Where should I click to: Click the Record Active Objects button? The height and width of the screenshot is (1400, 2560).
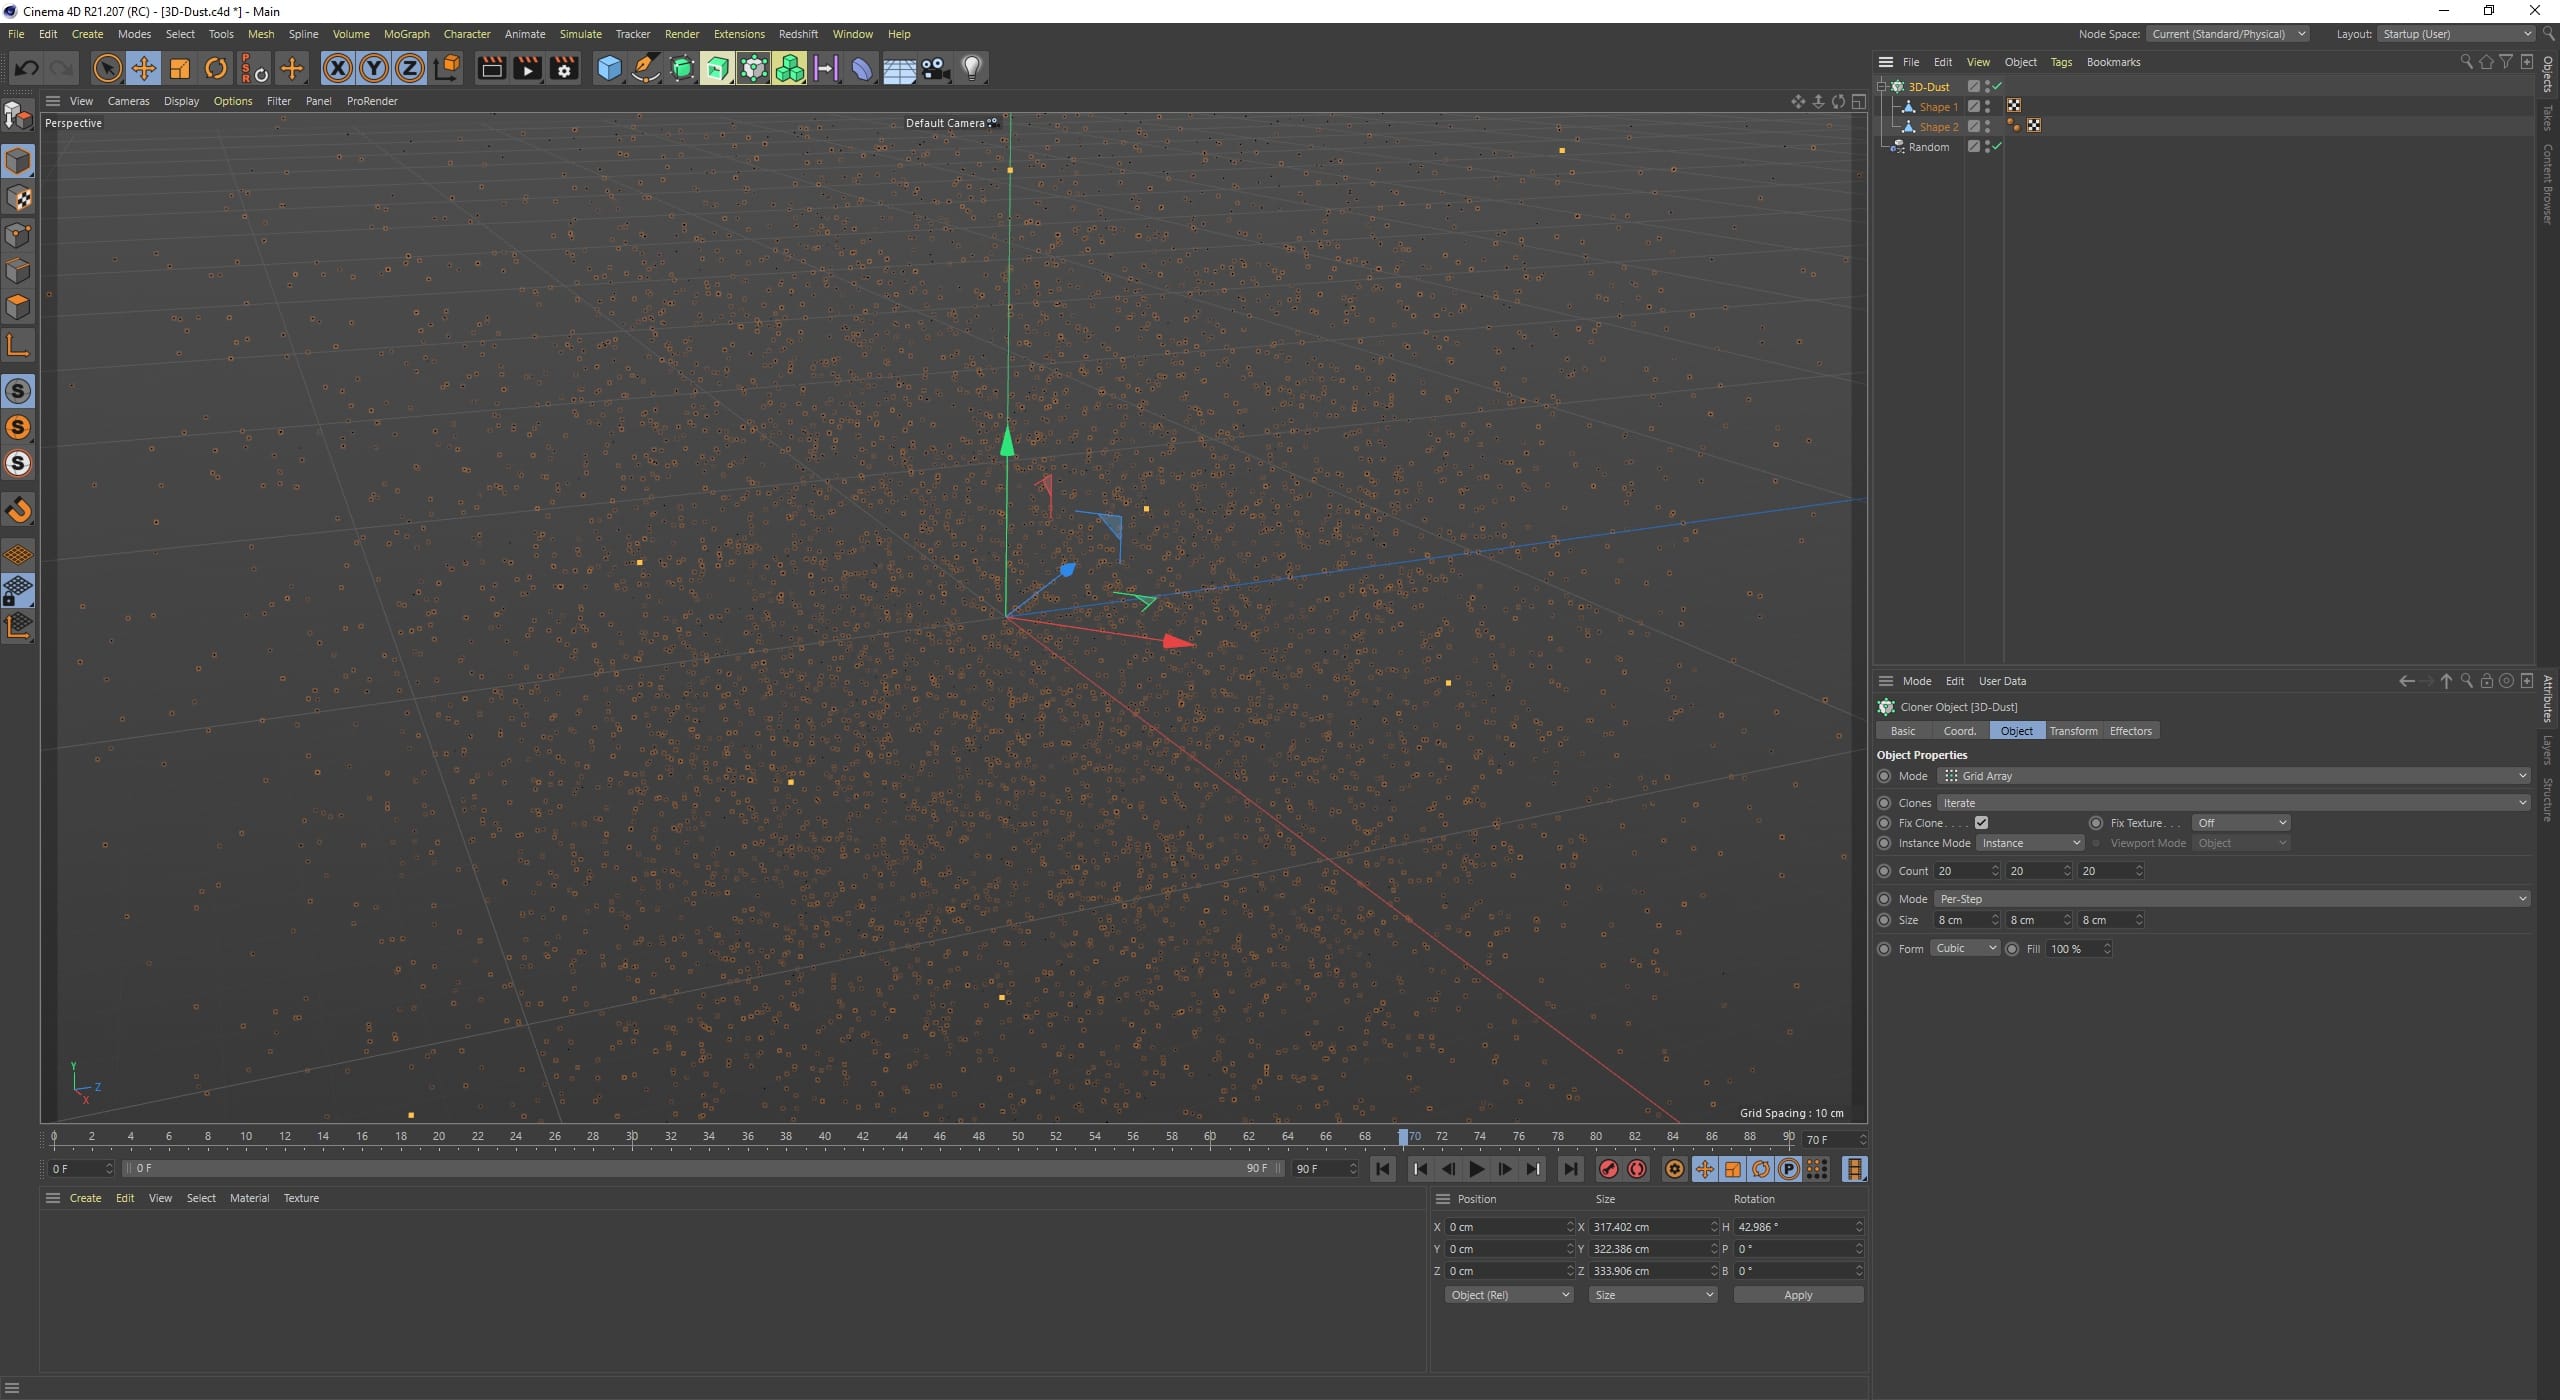point(1608,1169)
